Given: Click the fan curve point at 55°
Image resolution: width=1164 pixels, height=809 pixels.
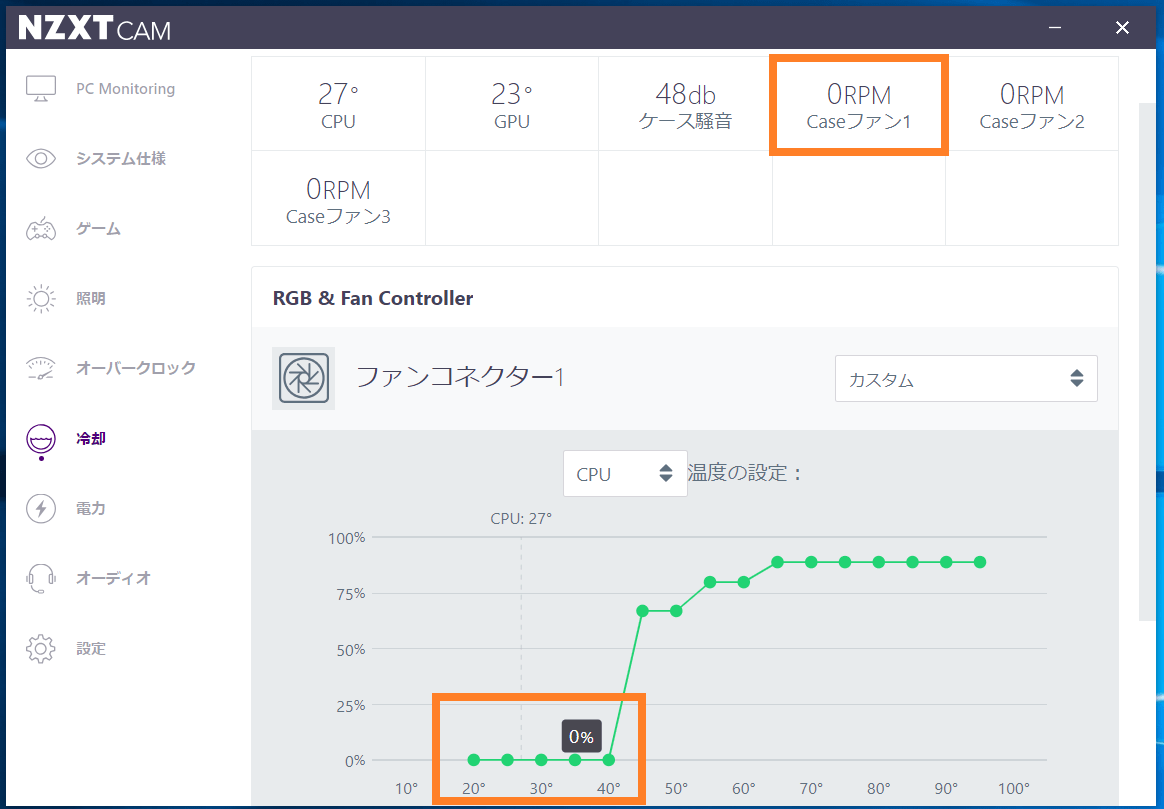Looking at the screenshot, I should [710, 582].
